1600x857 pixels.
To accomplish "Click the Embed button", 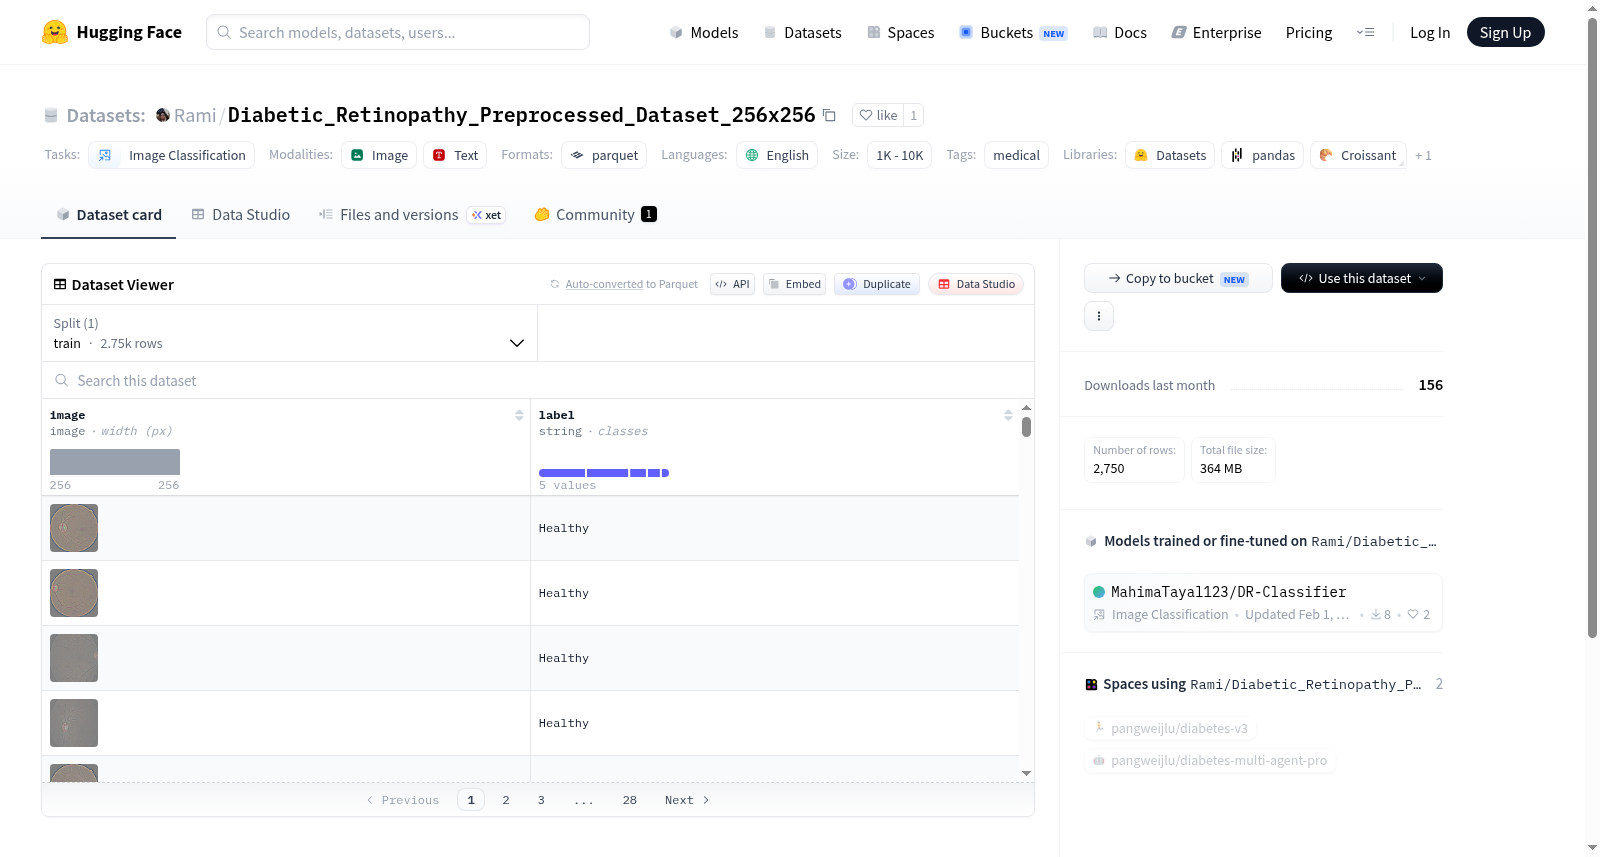I will [x=795, y=284].
